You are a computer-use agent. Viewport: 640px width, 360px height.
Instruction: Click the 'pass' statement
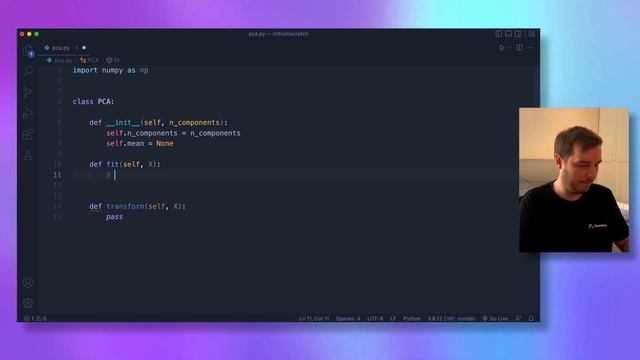coord(114,217)
